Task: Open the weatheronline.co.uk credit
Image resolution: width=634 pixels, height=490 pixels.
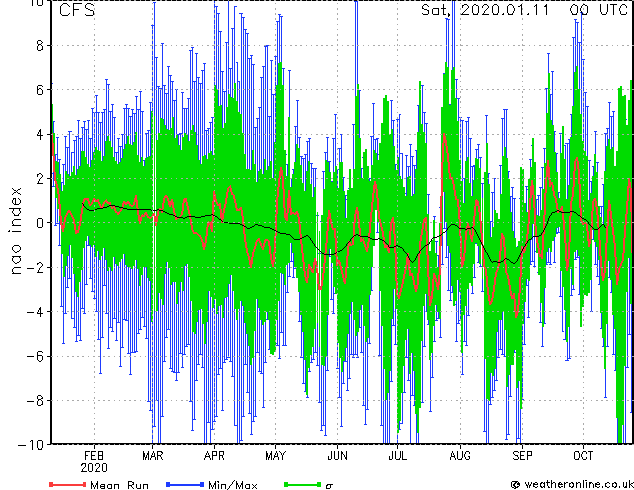Action: click(x=572, y=484)
